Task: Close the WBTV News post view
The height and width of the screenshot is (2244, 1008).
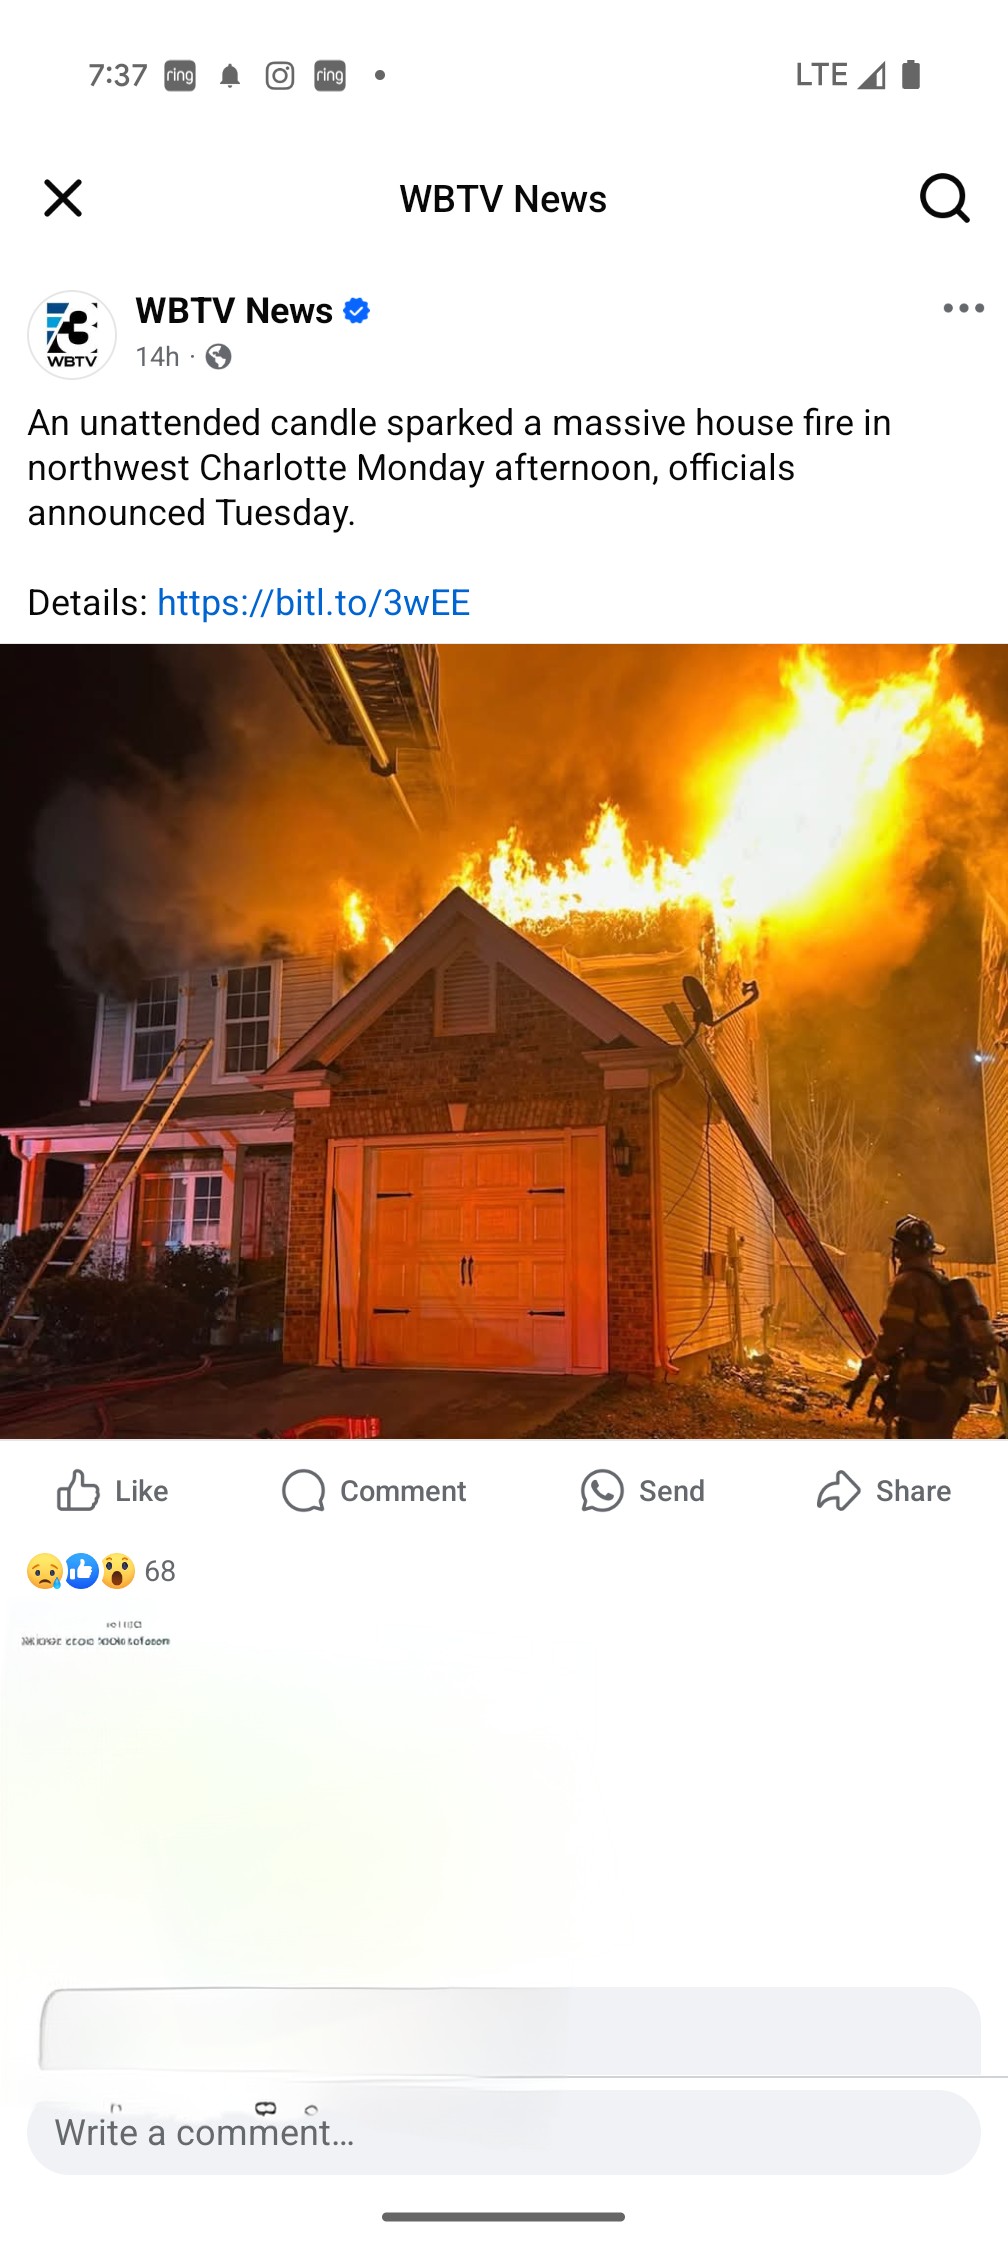Action: tap(63, 198)
